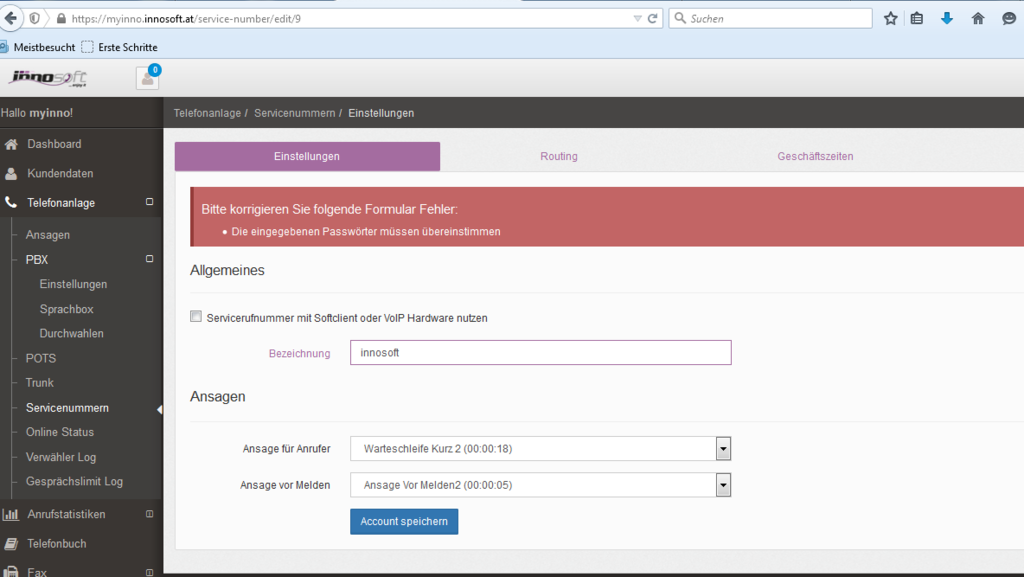Screen dimensions: 1024x577
Task: Expand the Fax section toggle
Action: [150, 572]
